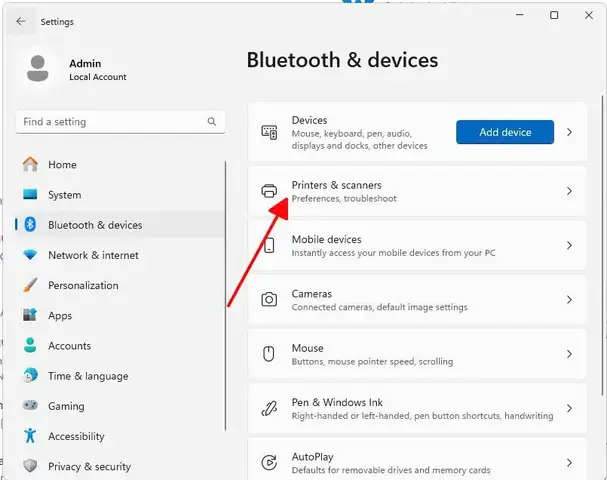Open Accessibility settings section

(x=120, y=436)
